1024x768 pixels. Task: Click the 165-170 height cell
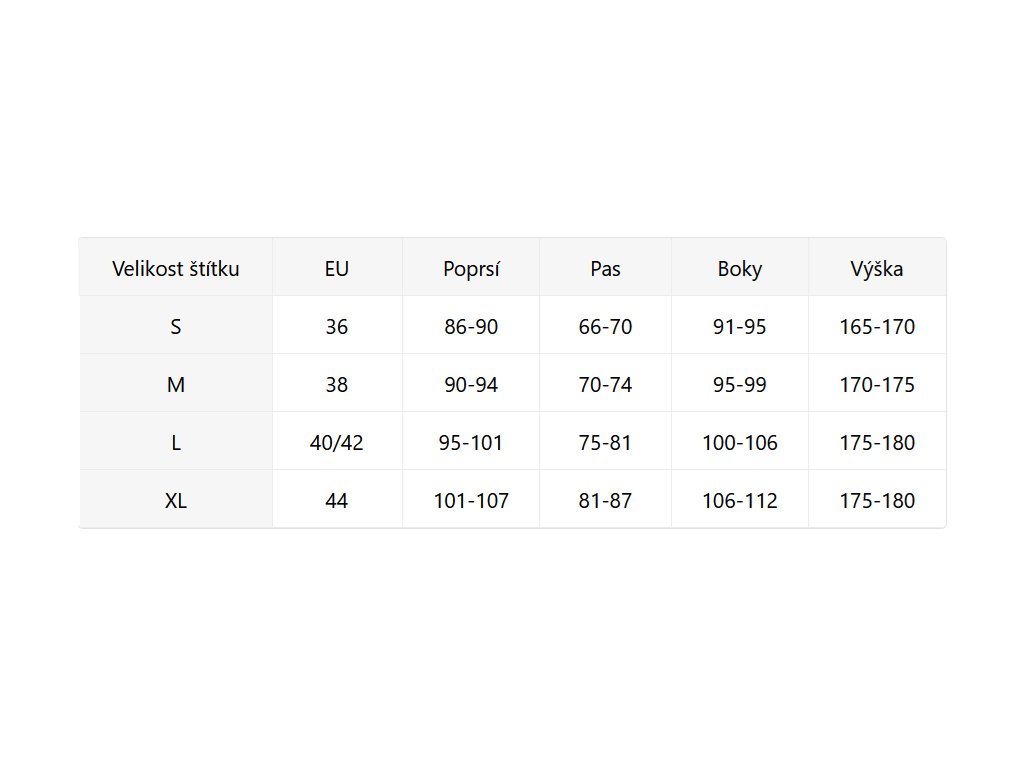[x=877, y=326]
